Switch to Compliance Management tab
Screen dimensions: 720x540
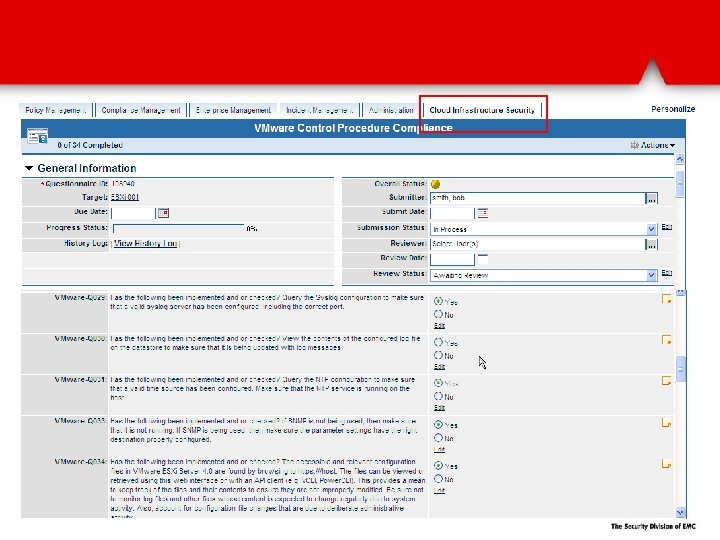[141, 110]
